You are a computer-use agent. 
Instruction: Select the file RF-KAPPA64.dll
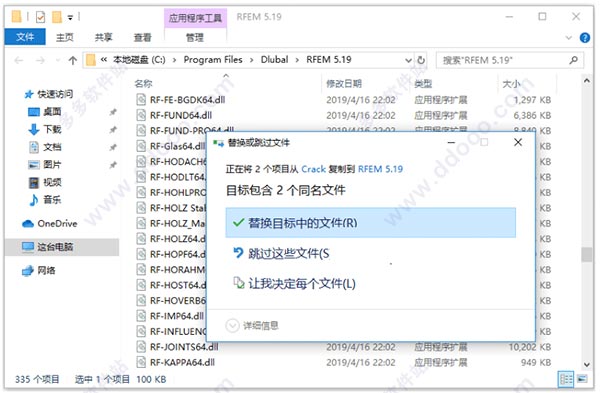click(182, 362)
